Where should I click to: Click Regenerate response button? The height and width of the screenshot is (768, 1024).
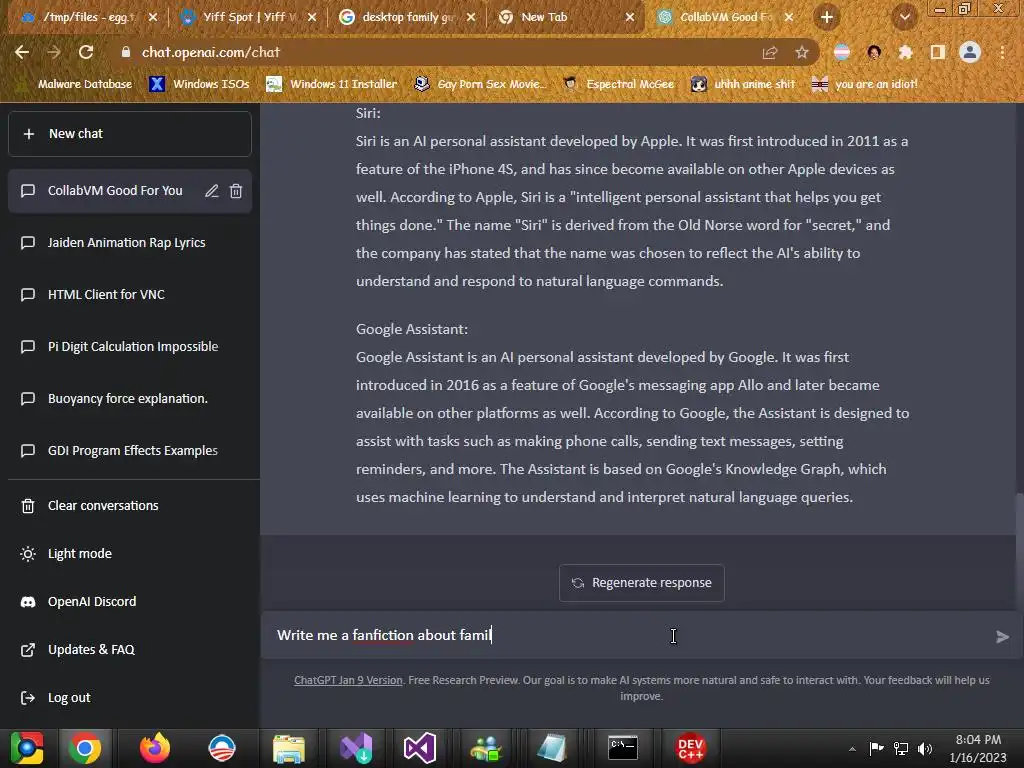pos(641,583)
